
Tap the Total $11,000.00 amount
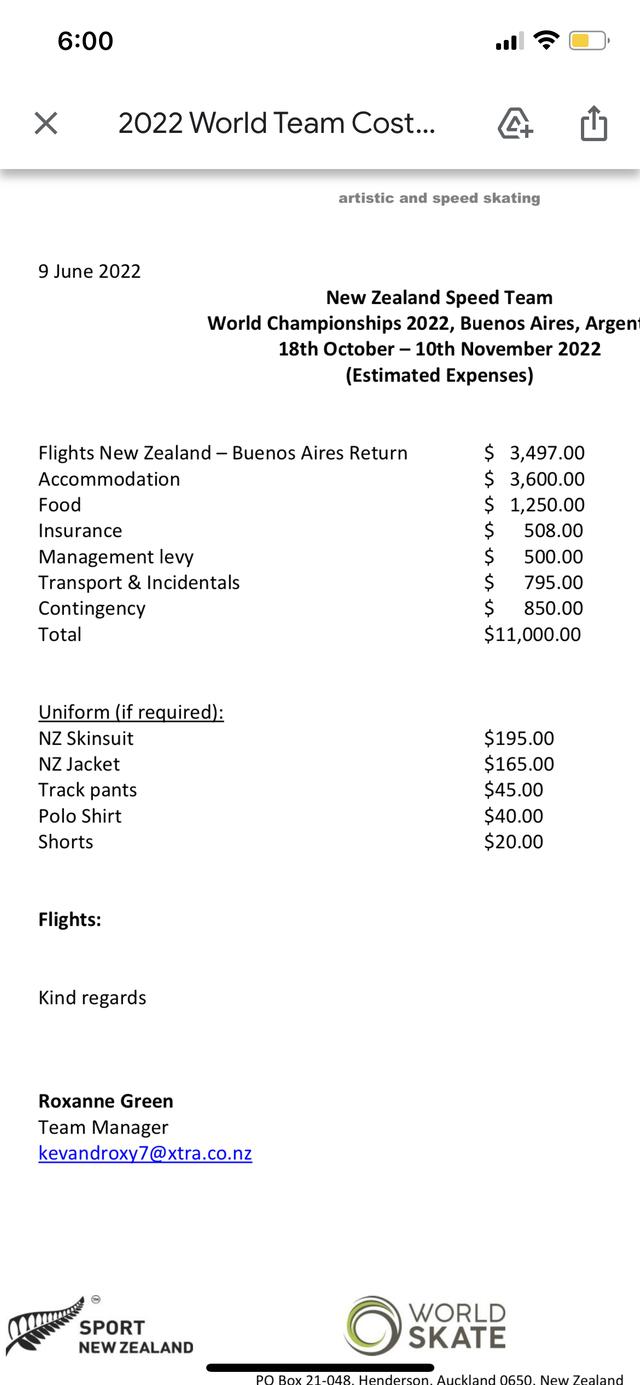(x=532, y=634)
